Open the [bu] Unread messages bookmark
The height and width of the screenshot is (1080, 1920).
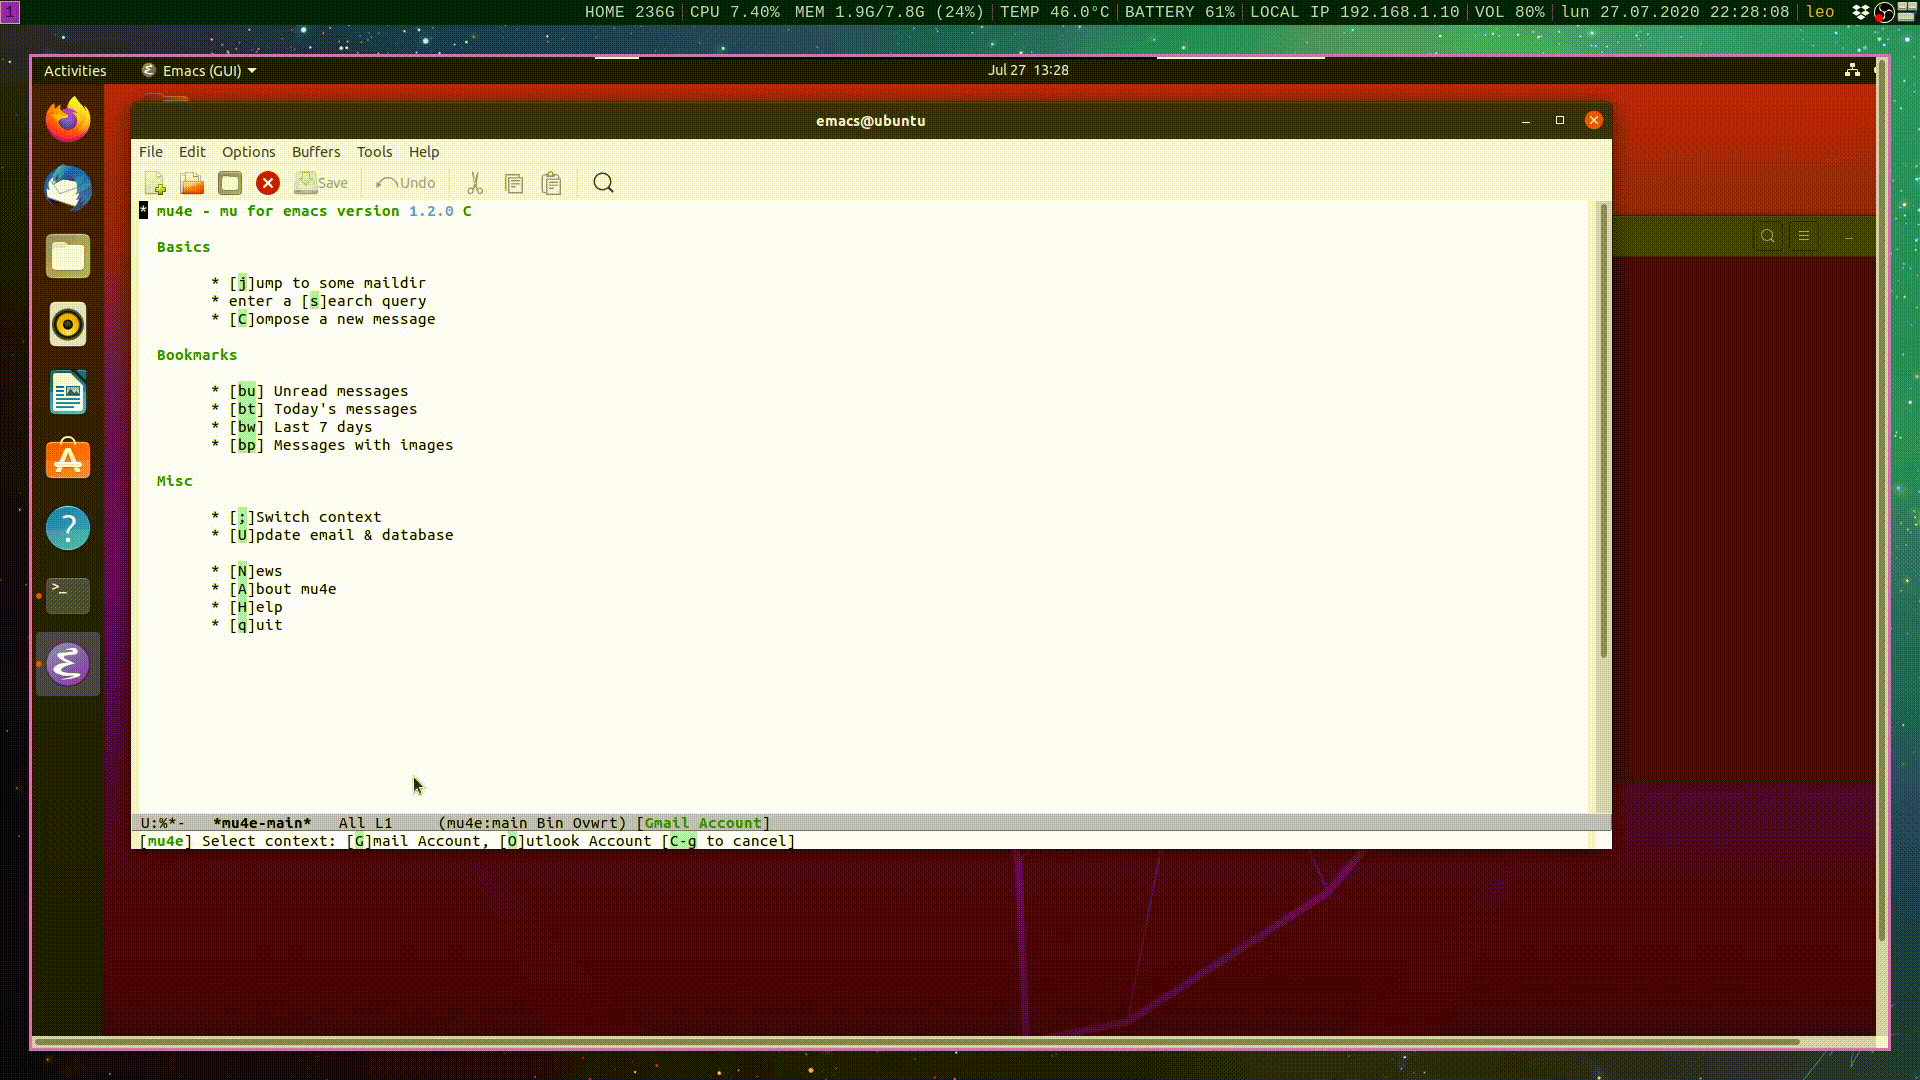[x=319, y=391]
